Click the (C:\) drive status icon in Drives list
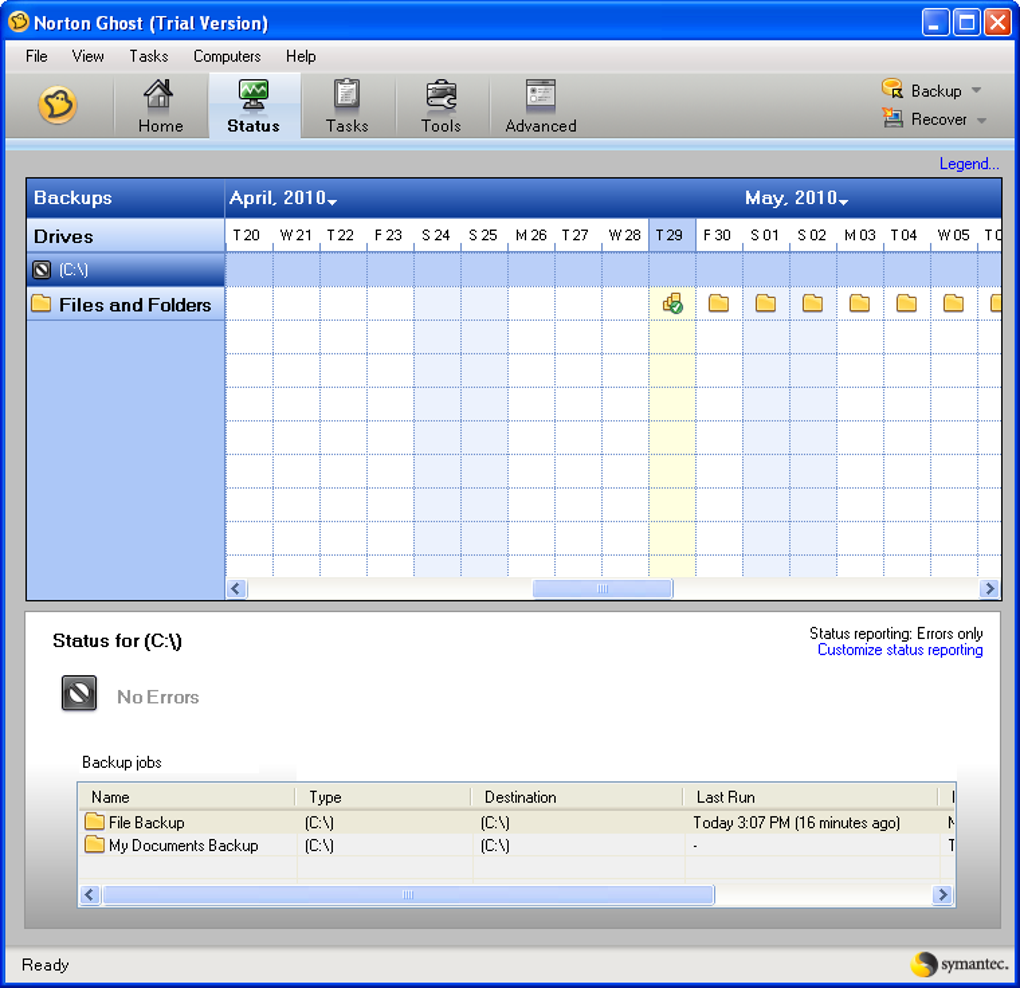 [42, 269]
